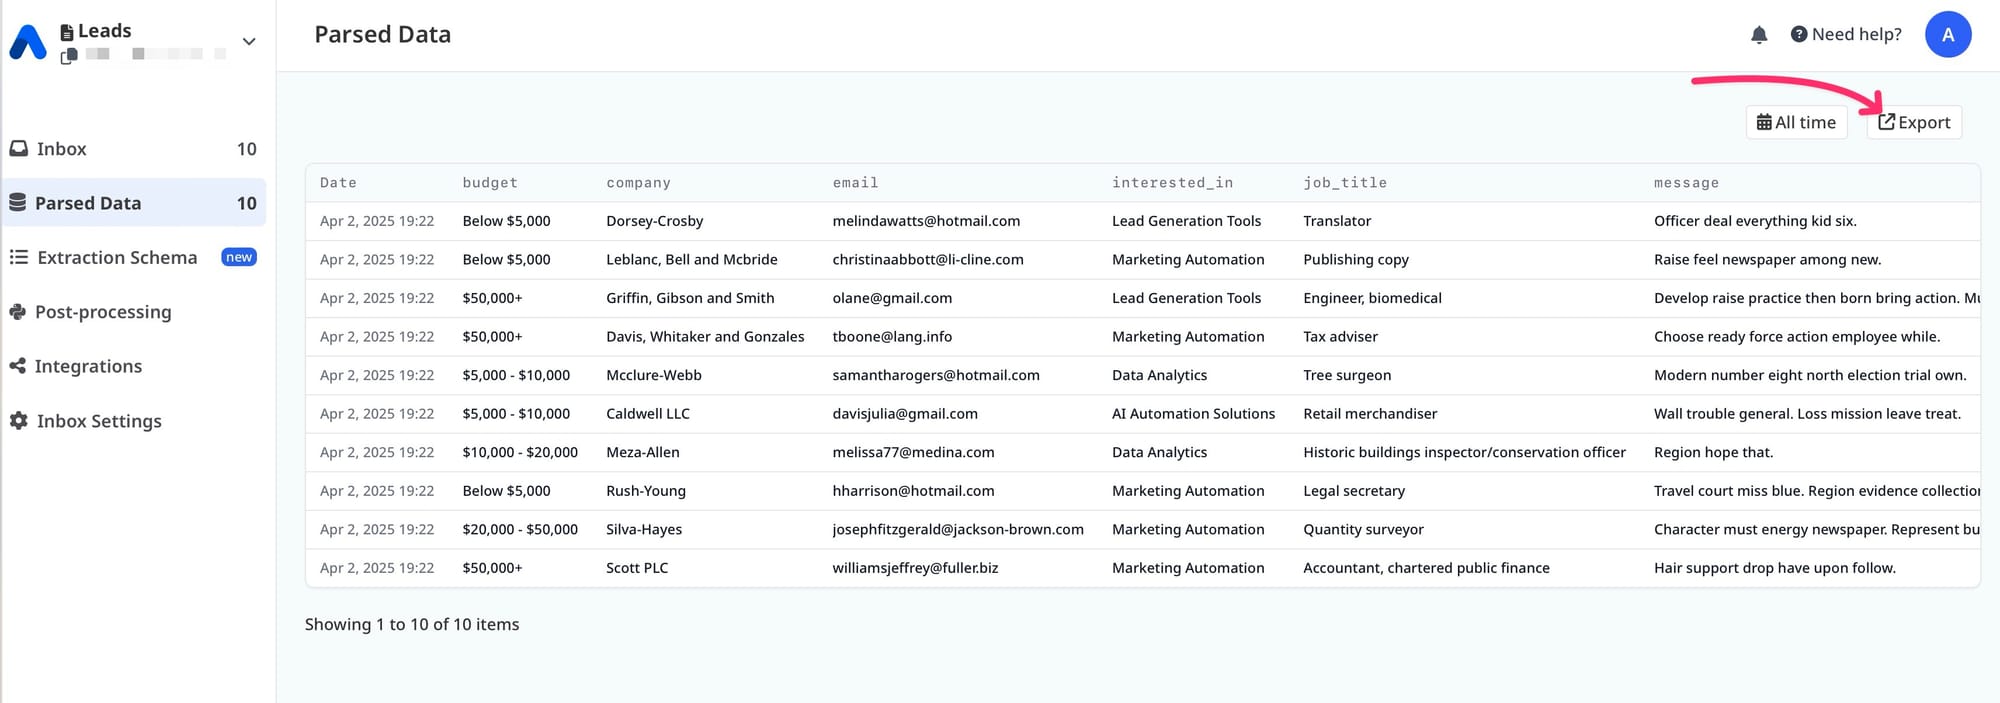Export the parsed data
Screen dimensions: 2000x703
point(1914,122)
